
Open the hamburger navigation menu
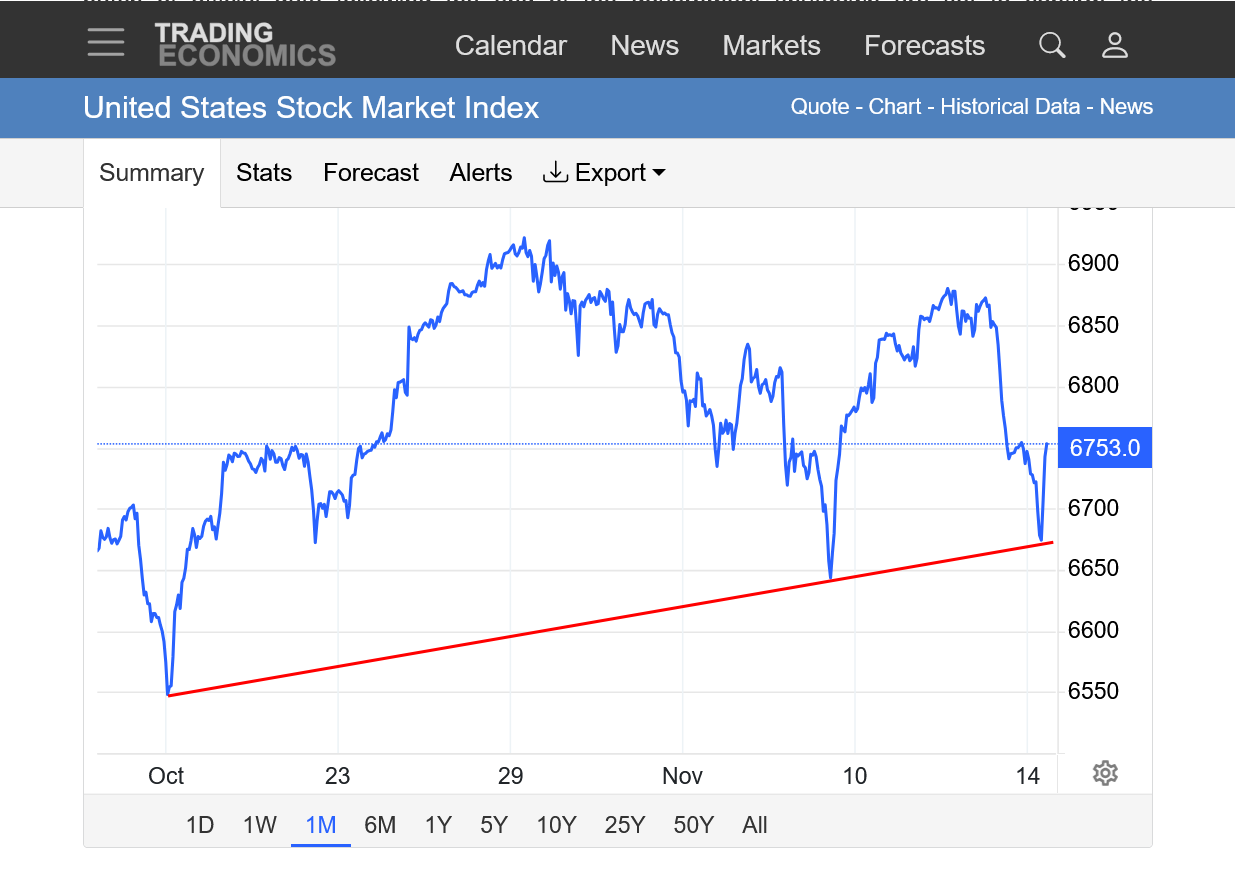[105, 43]
